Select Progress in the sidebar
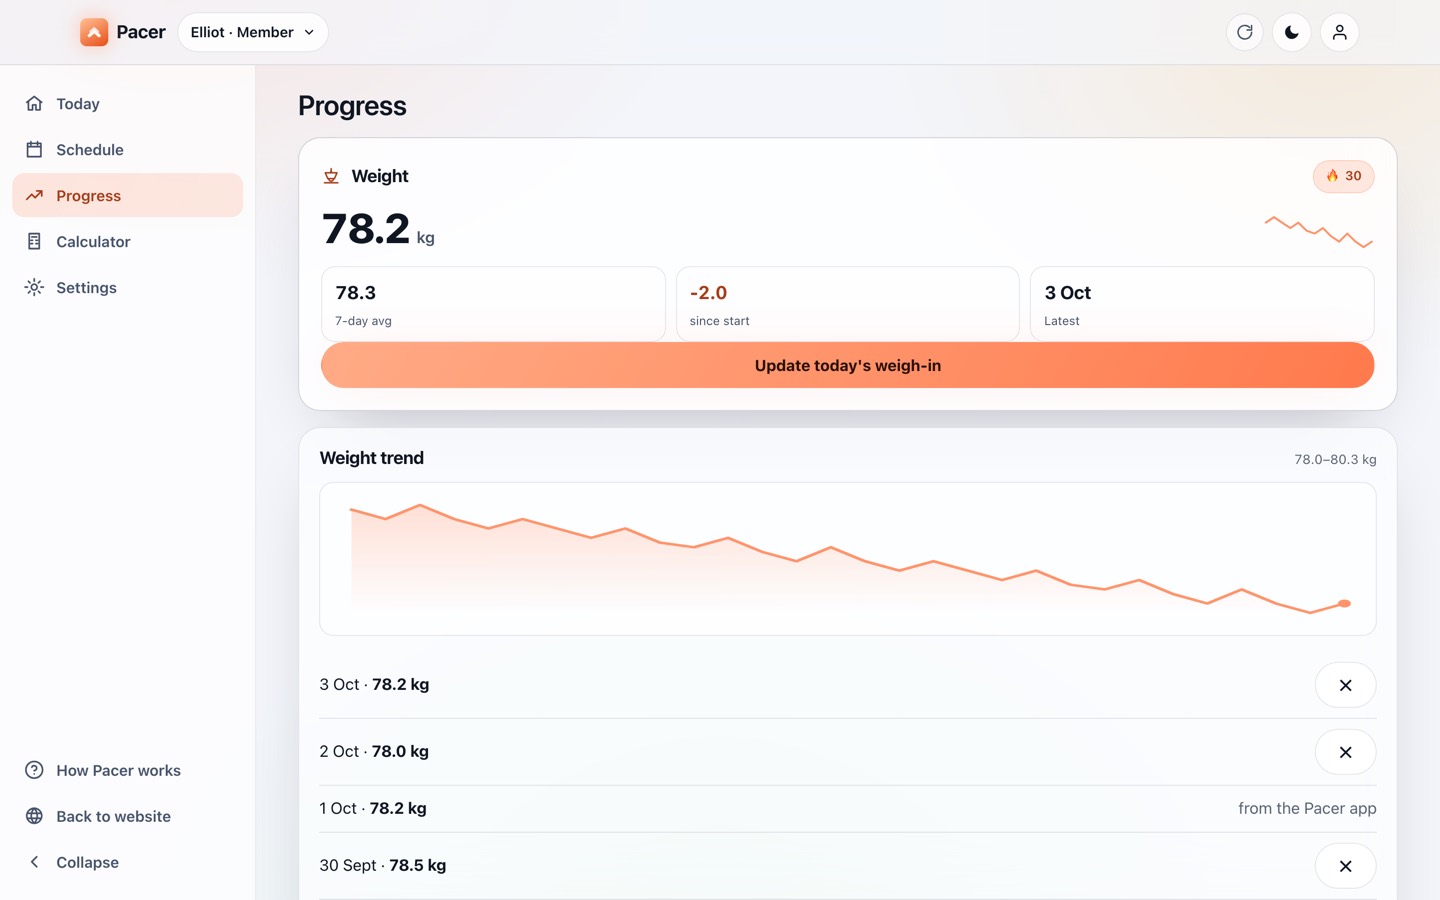This screenshot has height=900, width=1440. [127, 196]
